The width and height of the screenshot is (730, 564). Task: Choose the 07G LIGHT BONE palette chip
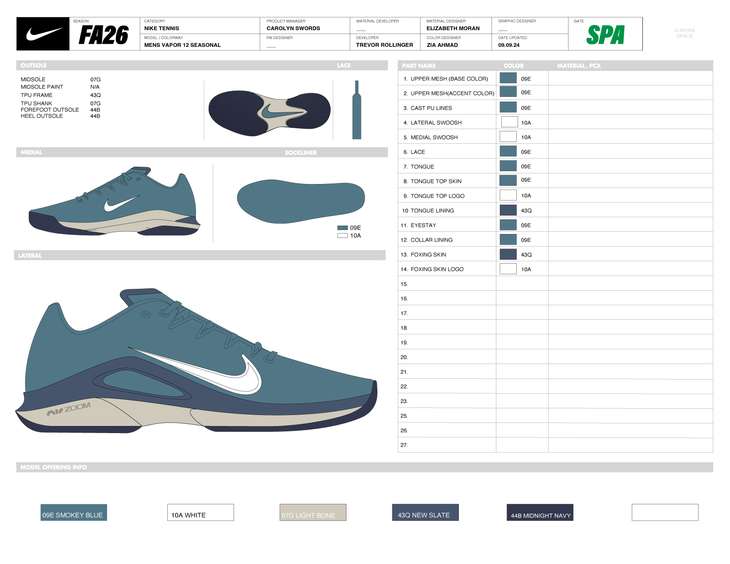click(x=313, y=513)
